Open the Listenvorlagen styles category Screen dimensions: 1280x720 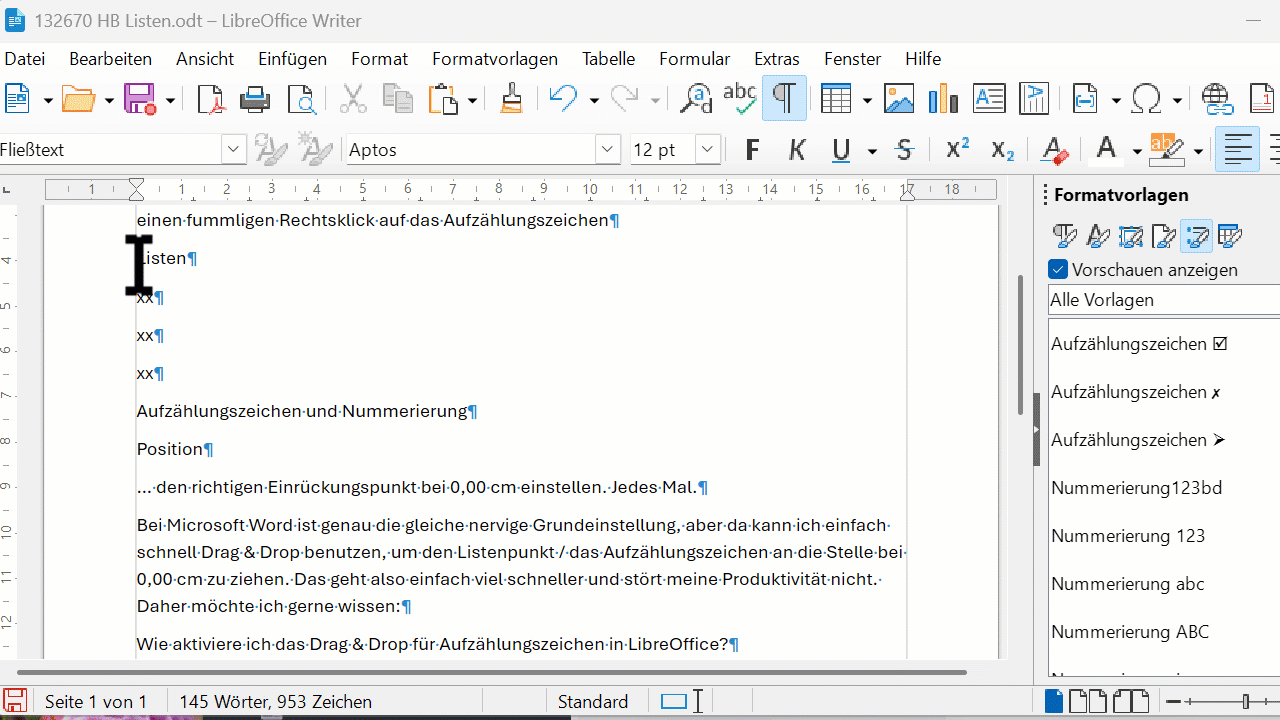click(x=1196, y=235)
